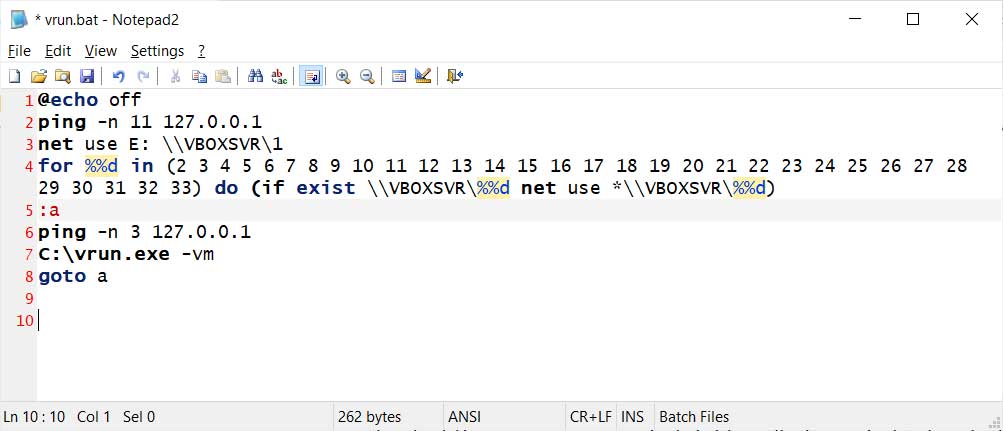The height and width of the screenshot is (431, 1003).
Task: Zoom in with the magnifier plus icon
Action: click(344, 77)
